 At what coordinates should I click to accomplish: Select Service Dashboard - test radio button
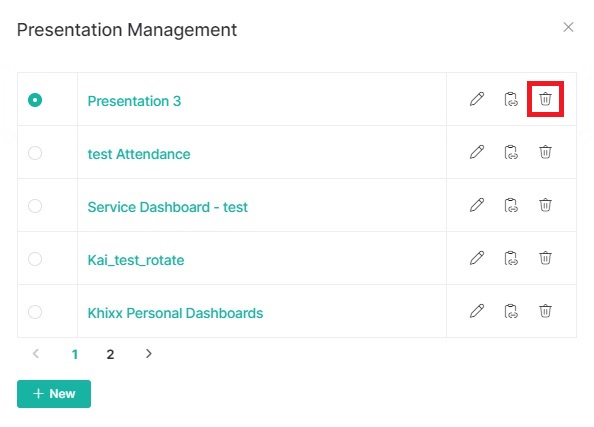click(35, 206)
